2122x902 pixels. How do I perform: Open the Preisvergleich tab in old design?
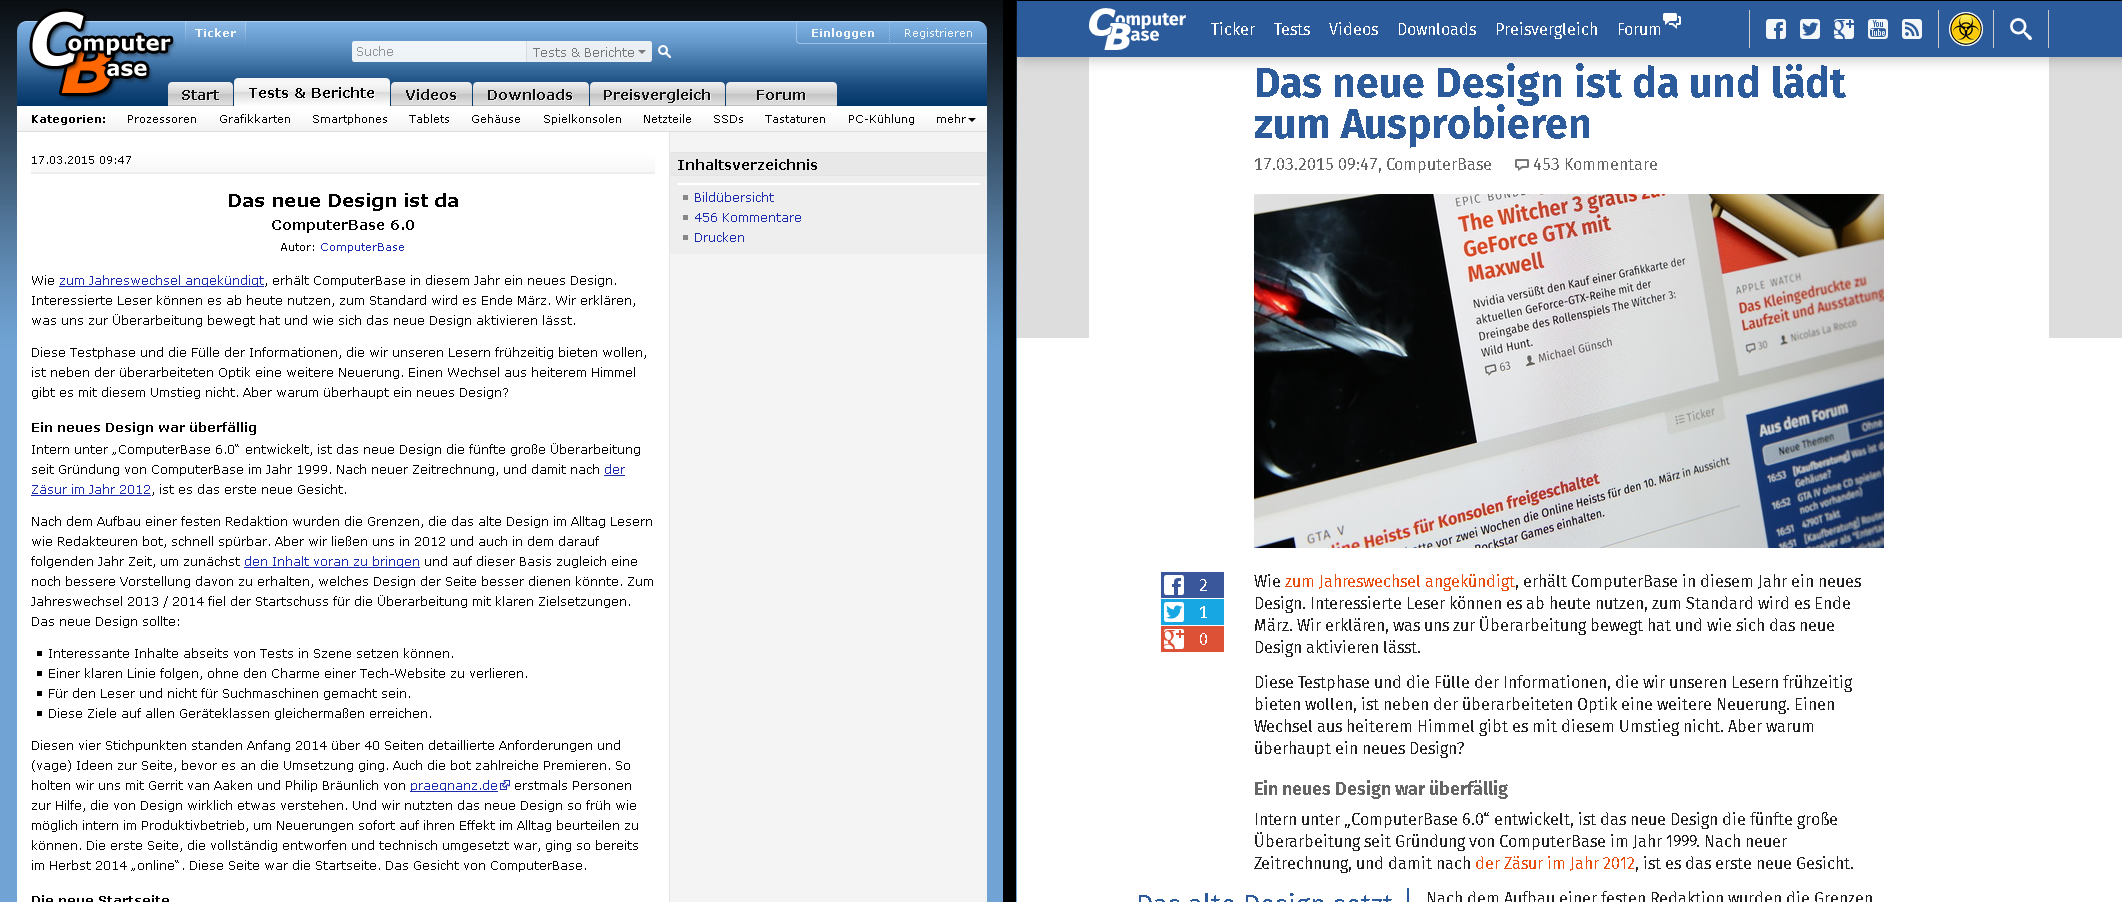tap(657, 94)
